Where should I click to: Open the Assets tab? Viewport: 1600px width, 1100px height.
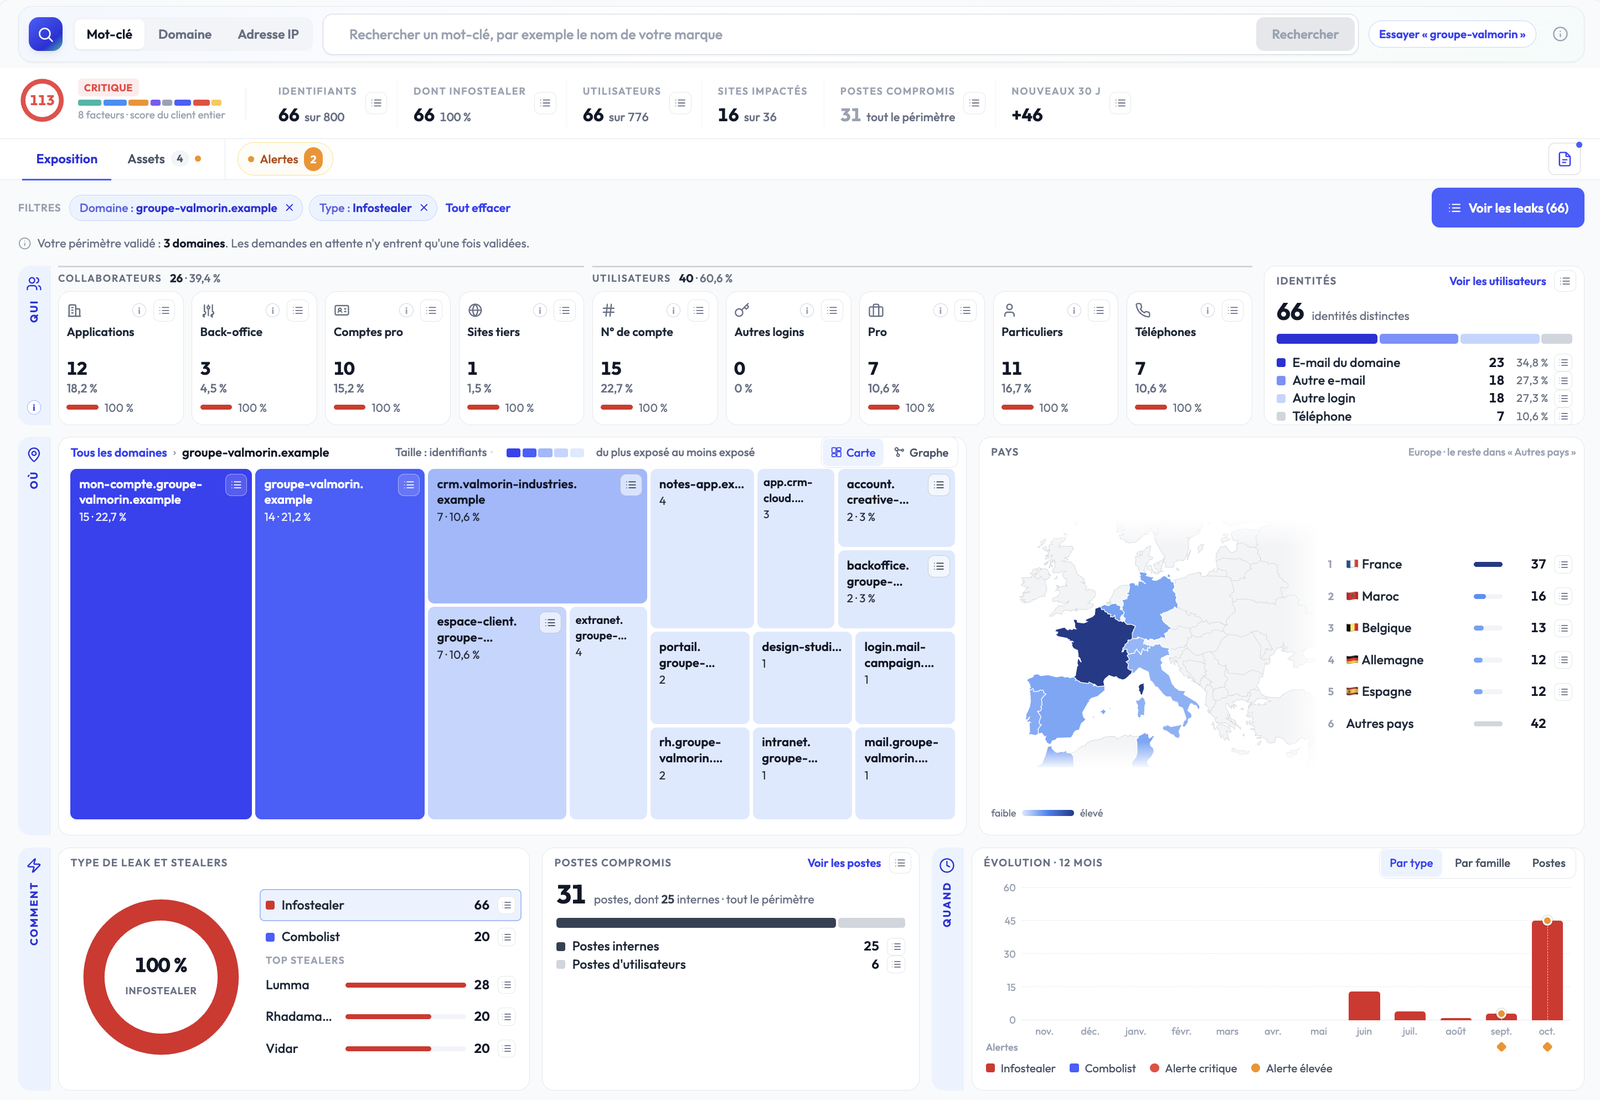click(x=164, y=159)
